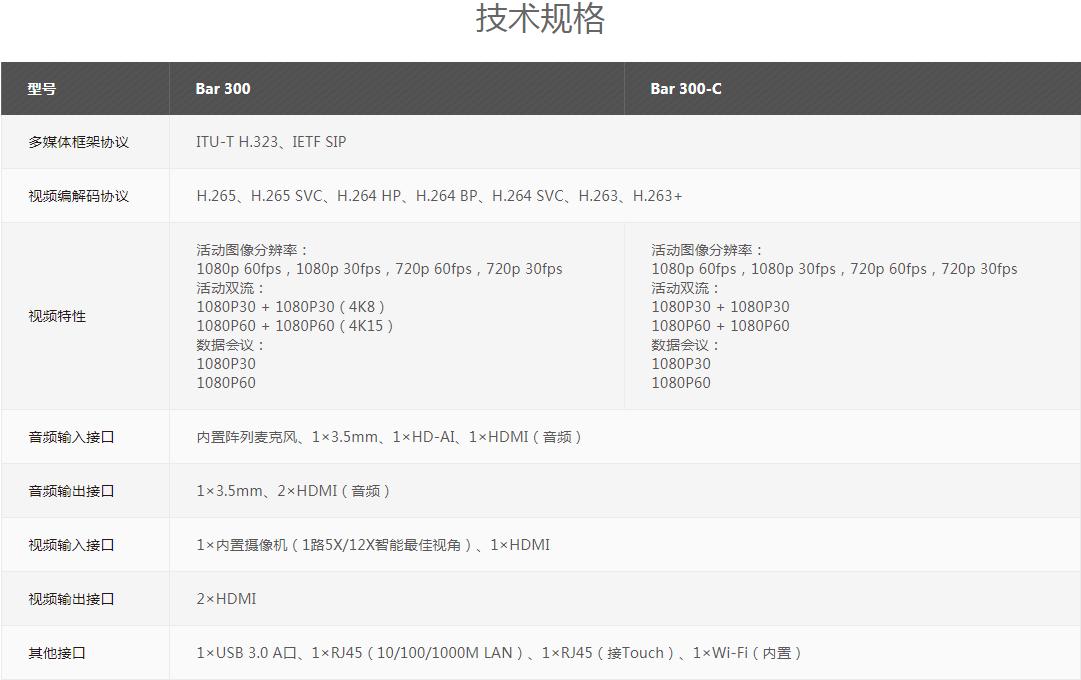This screenshot has height=680, width=1081.
Task: Select the 多媒体框架协议 row label
Action: point(78,142)
